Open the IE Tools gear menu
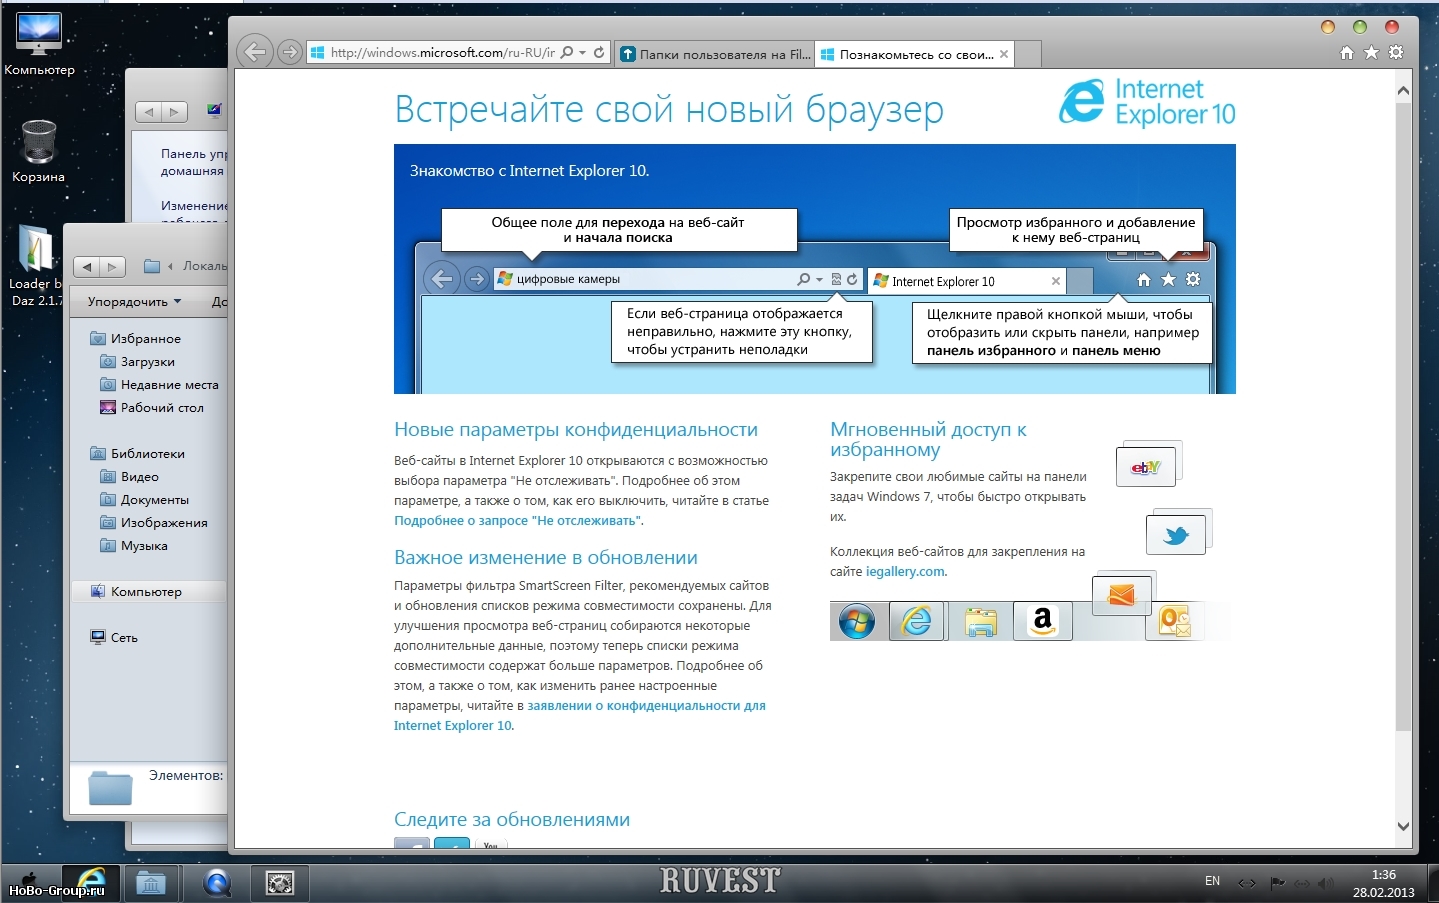Screen dimensions: 1439x903 click(x=1396, y=52)
